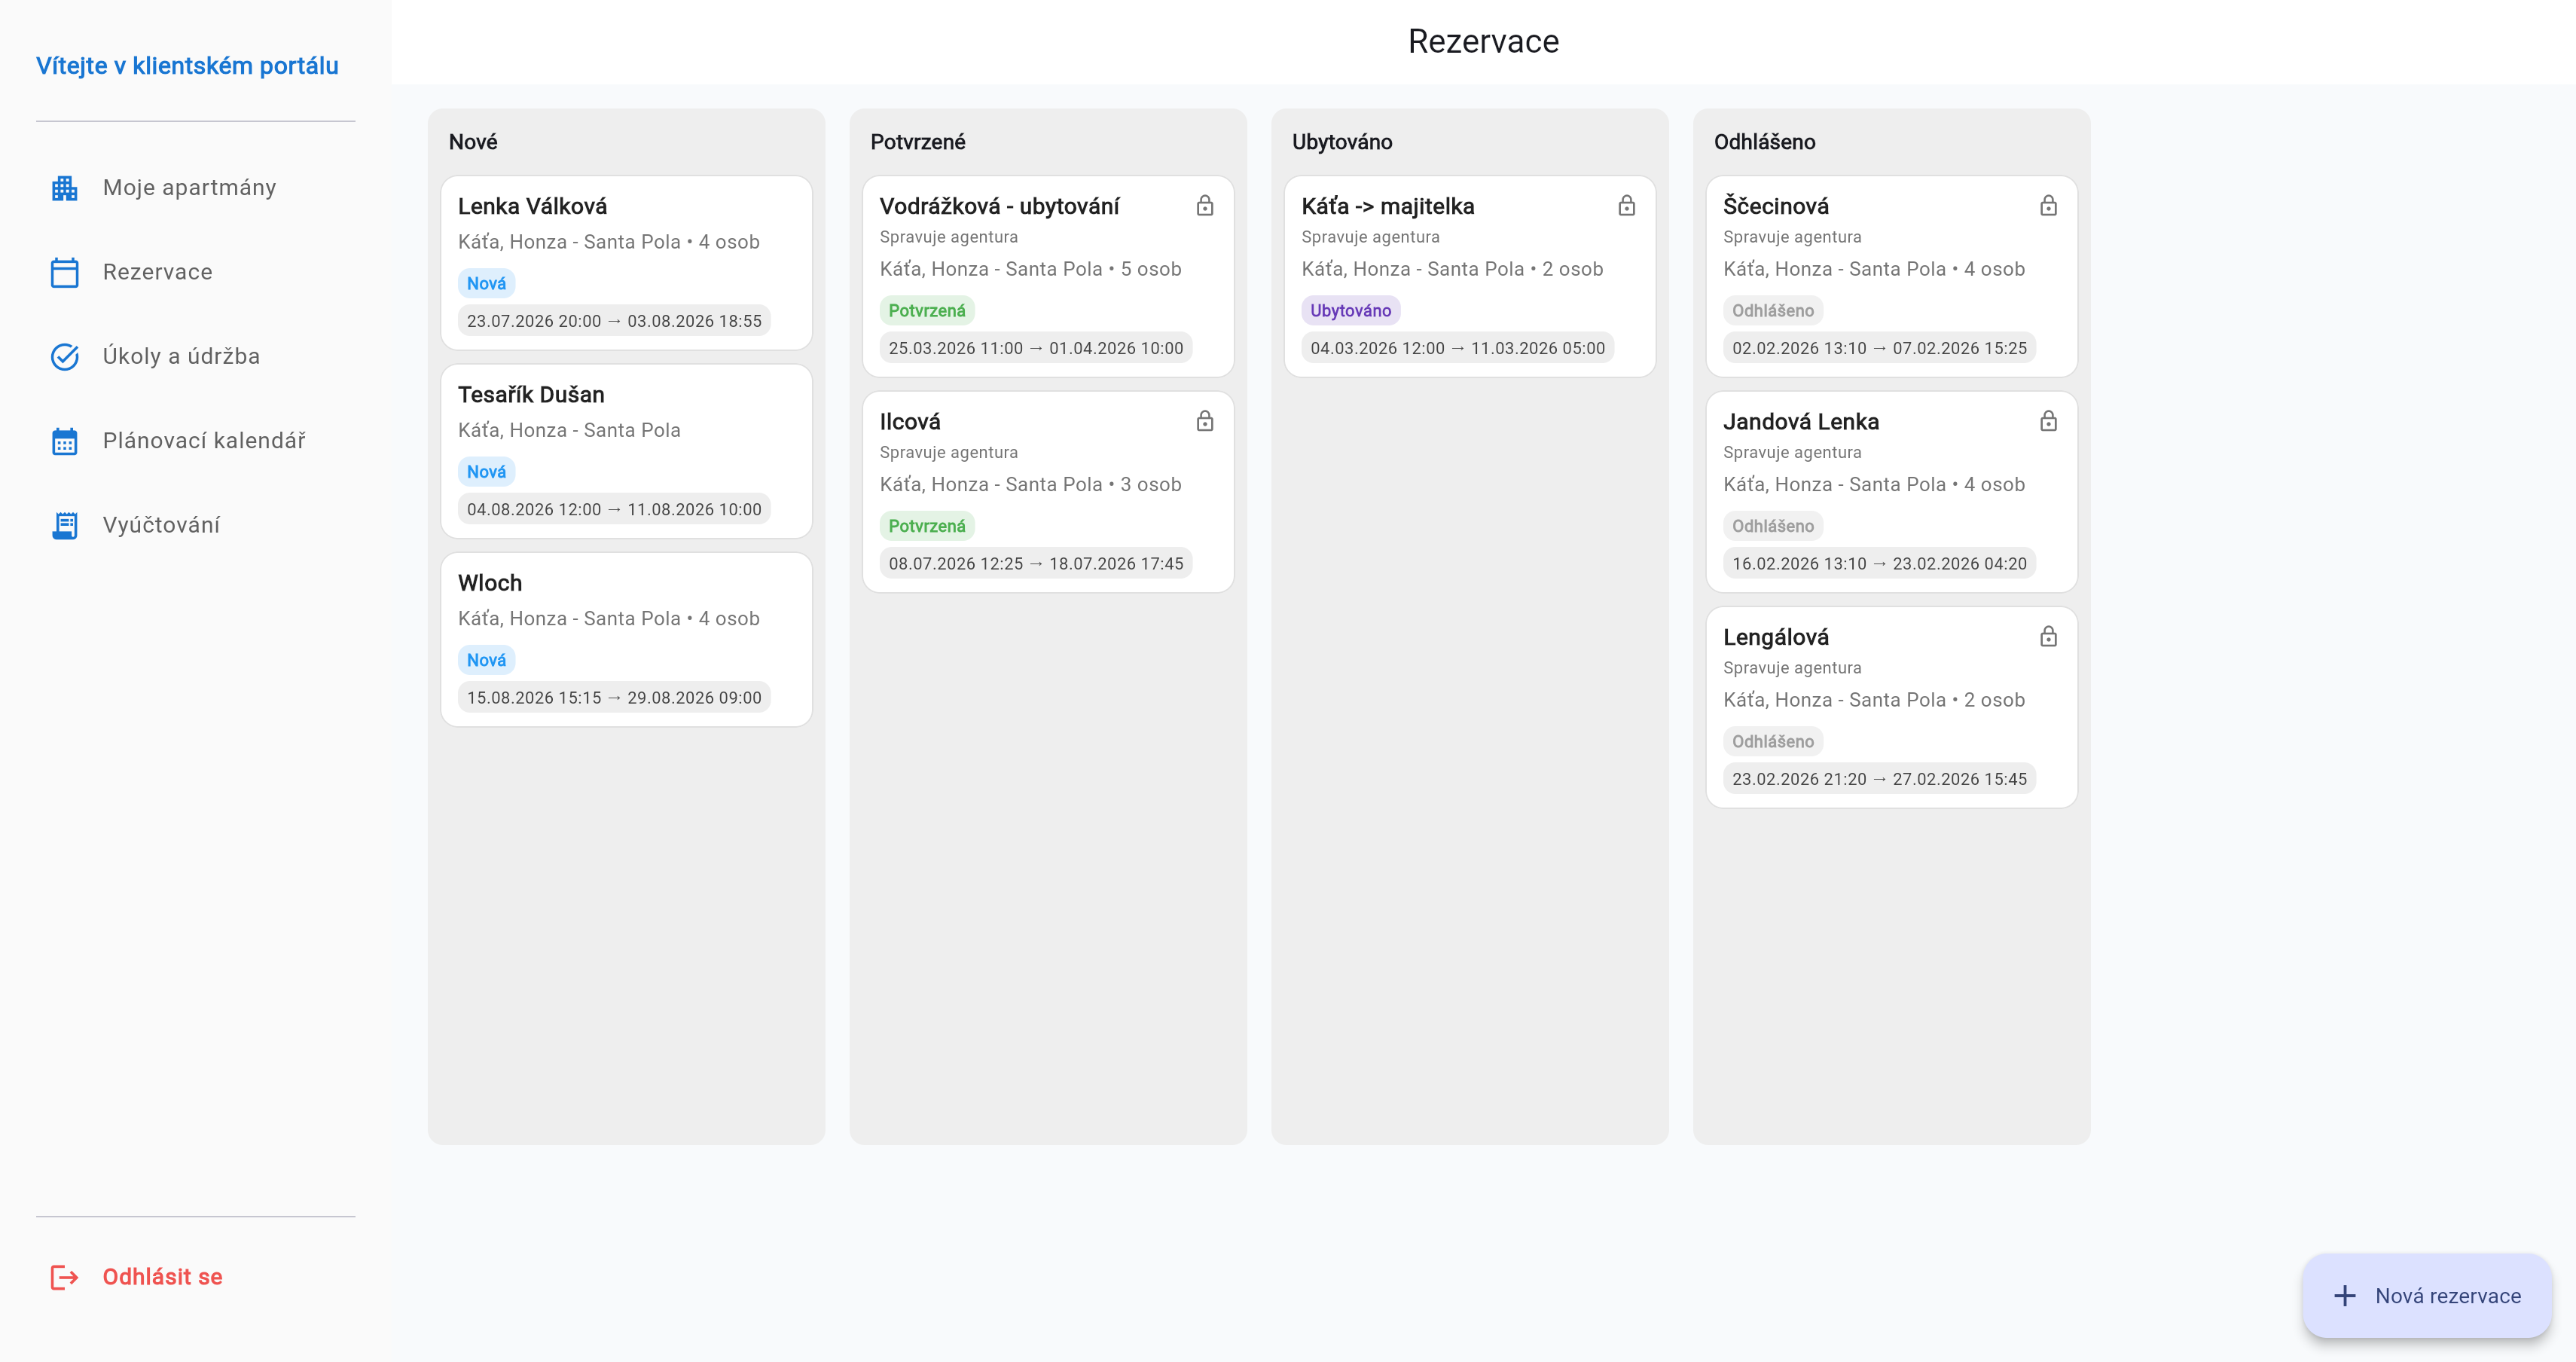Click the plus icon for new reservation
Screen dimensions: 2576x1362
[2344, 1296]
